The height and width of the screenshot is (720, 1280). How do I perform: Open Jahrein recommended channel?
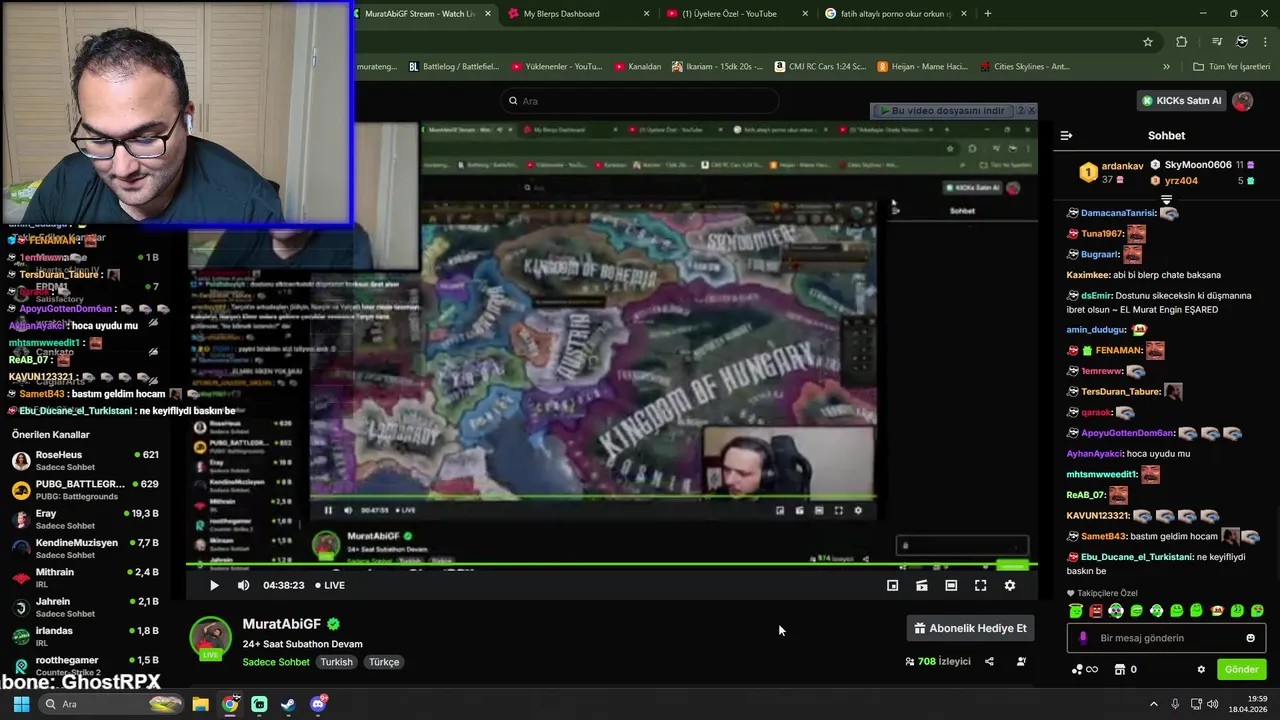[85, 607]
